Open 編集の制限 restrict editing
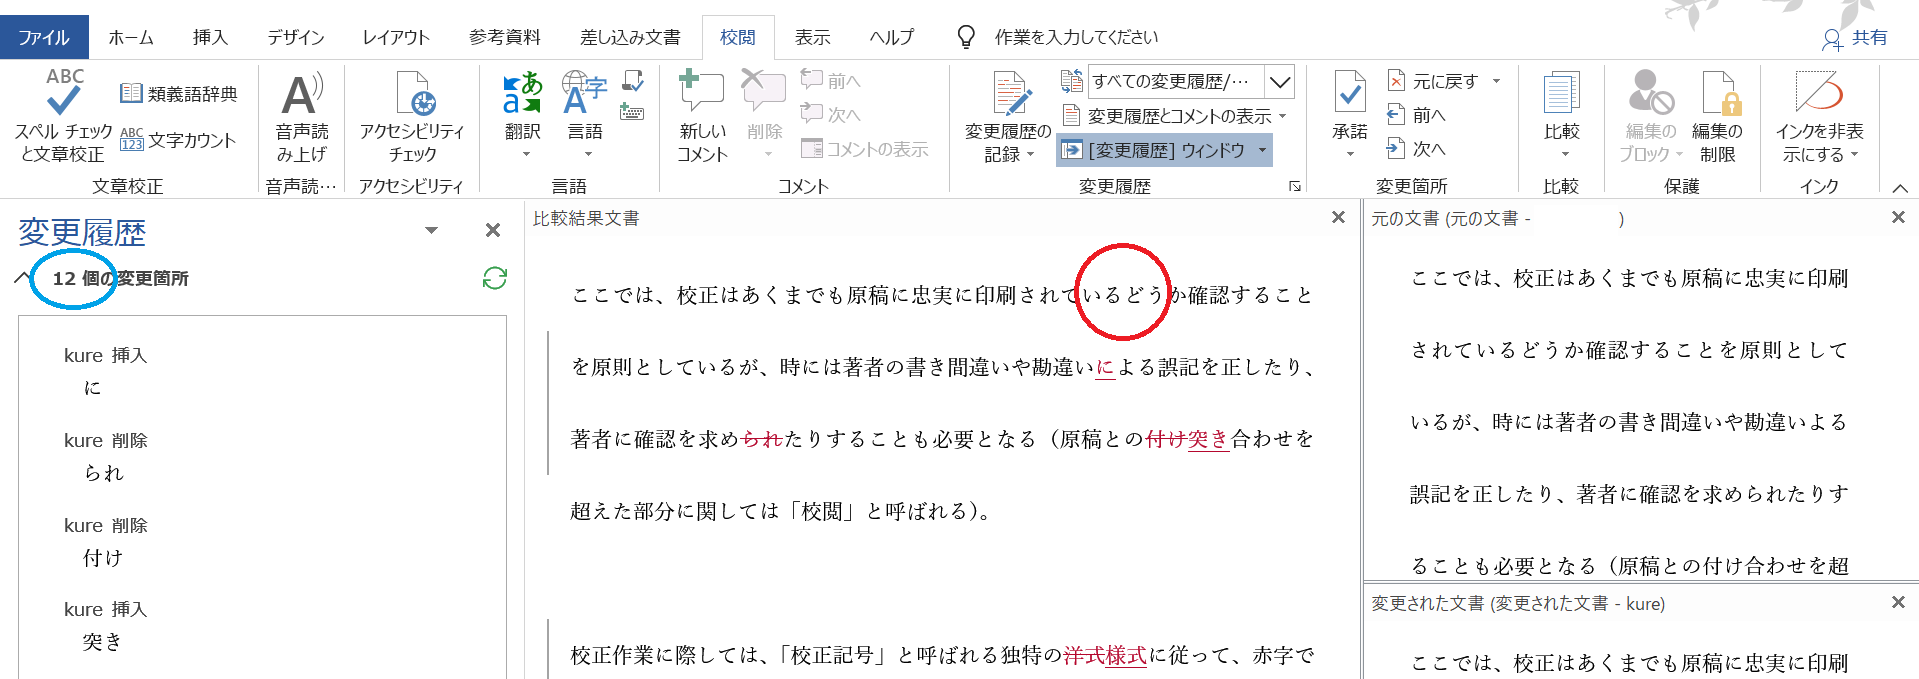 [1717, 116]
